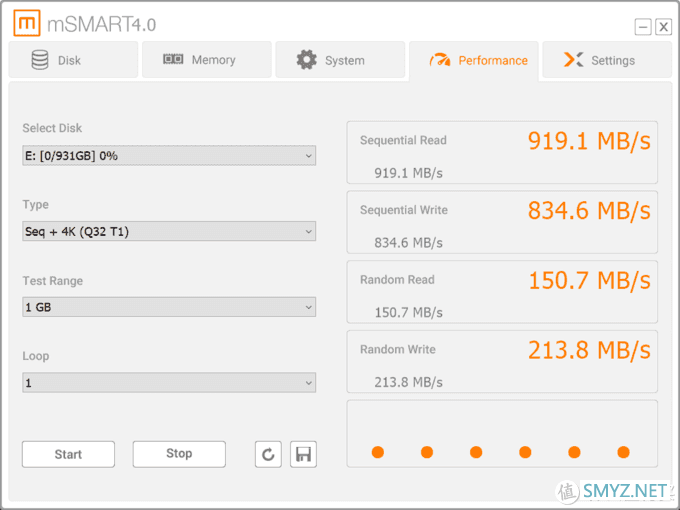Click the mSMART orange logo icon
The width and height of the screenshot is (680, 510).
coord(27,23)
